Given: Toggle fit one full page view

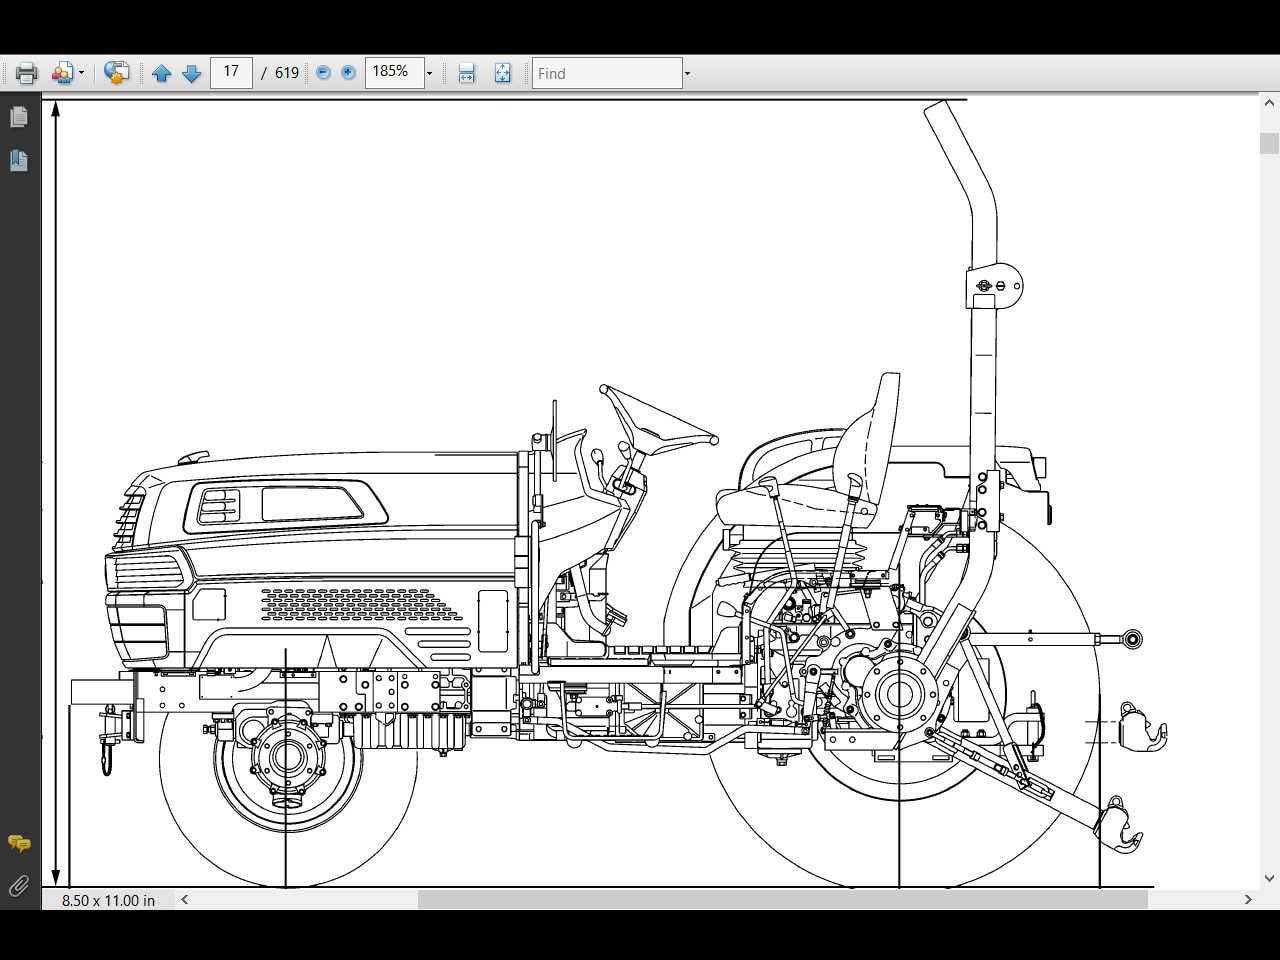Looking at the screenshot, I should 501,72.
